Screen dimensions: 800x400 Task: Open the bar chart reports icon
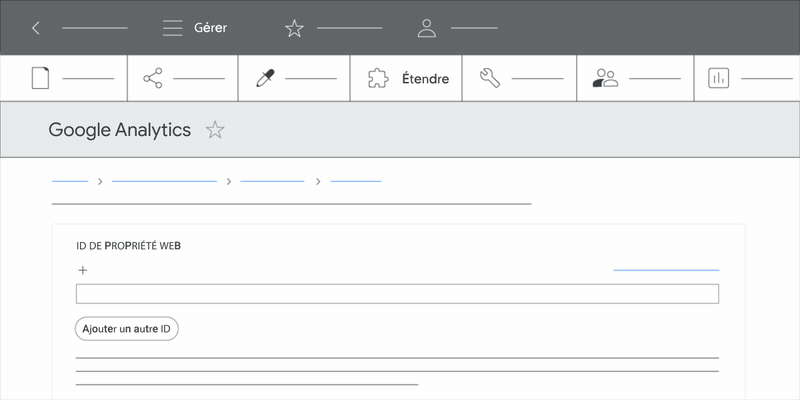(718, 79)
